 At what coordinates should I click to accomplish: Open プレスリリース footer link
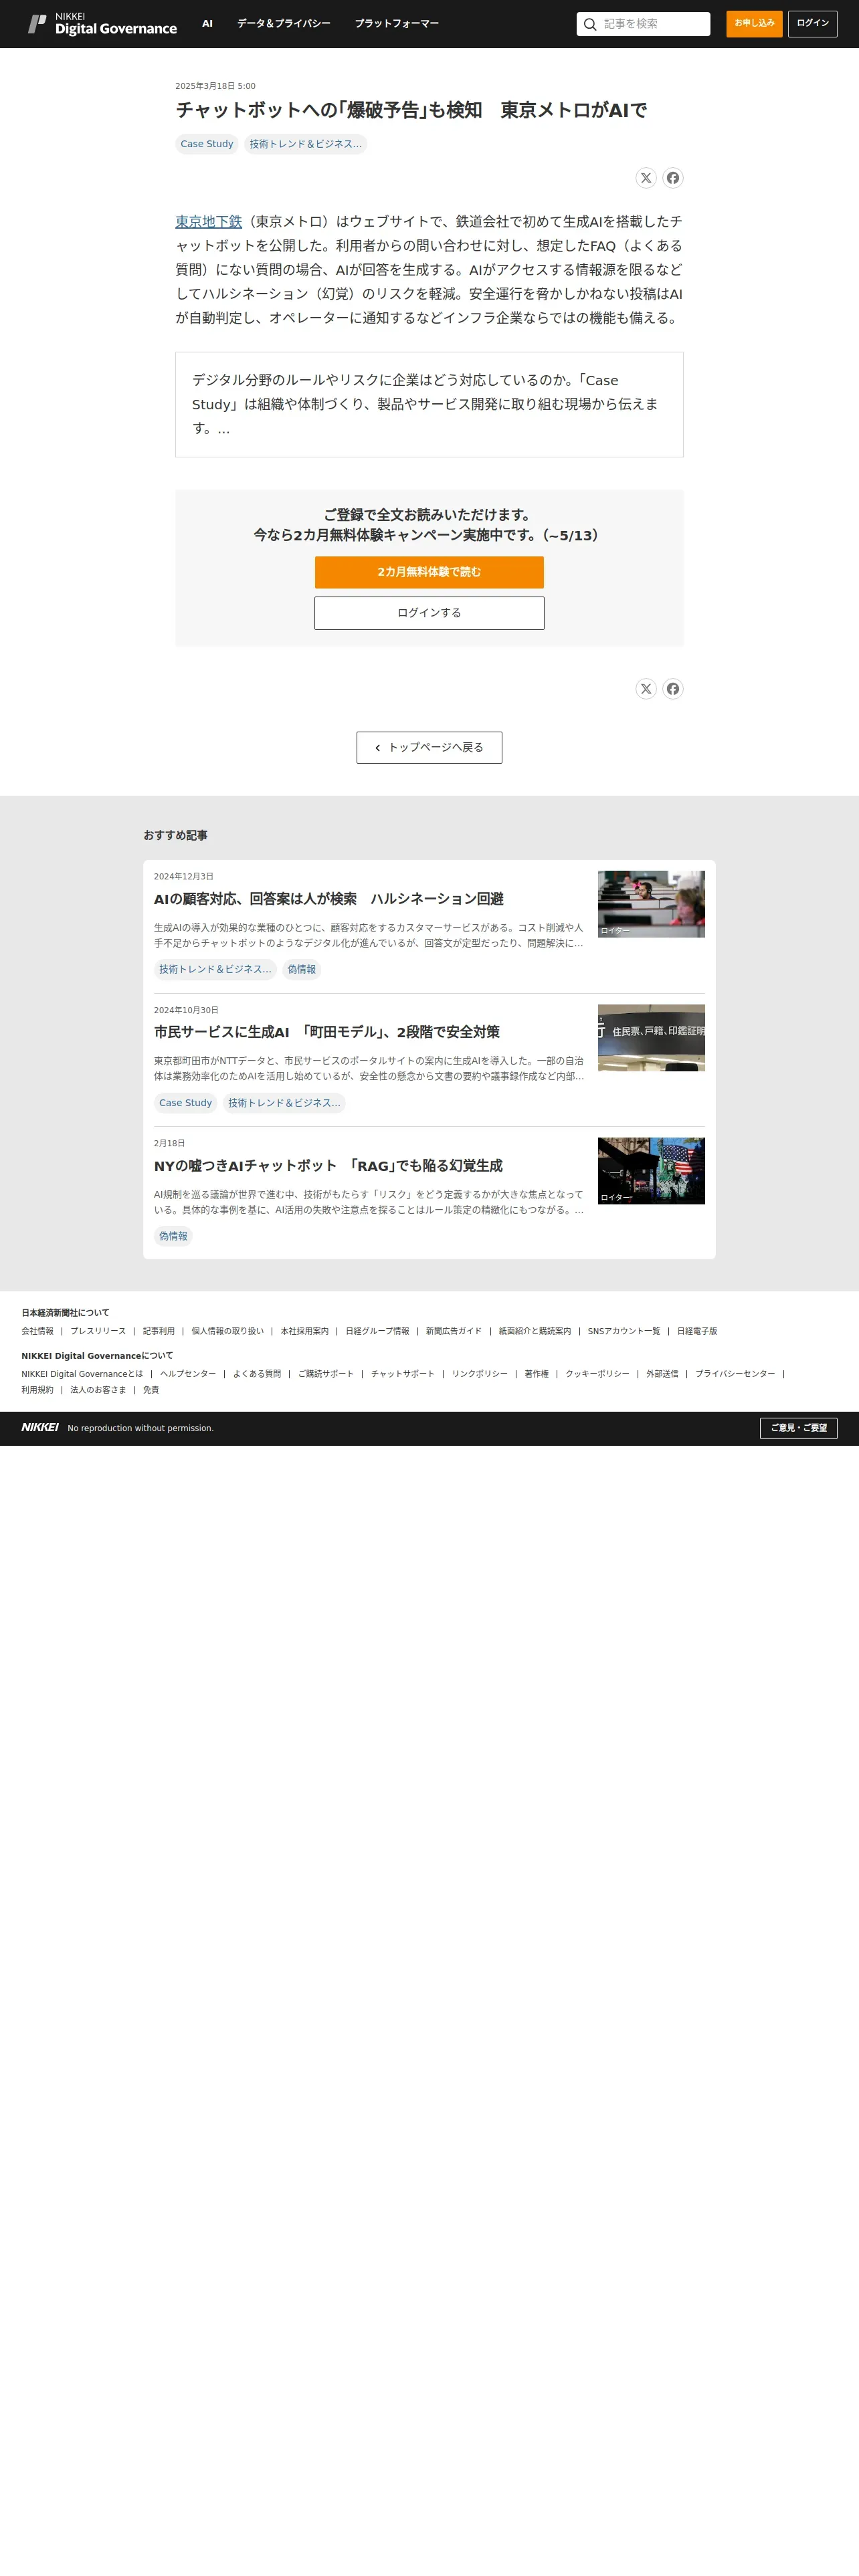(x=98, y=1331)
